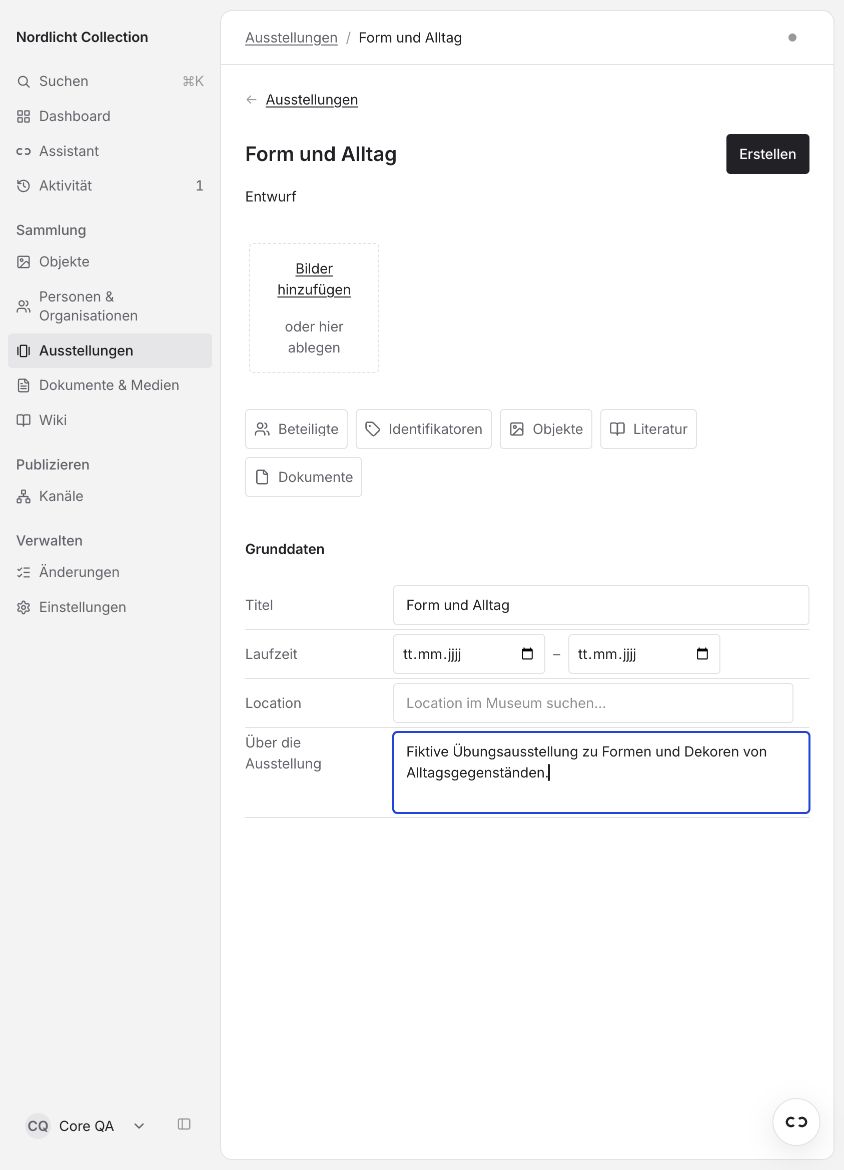Image resolution: width=844 pixels, height=1170 pixels.
Task: Click the Über die Ausstellung text area
Action: point(601,772)
